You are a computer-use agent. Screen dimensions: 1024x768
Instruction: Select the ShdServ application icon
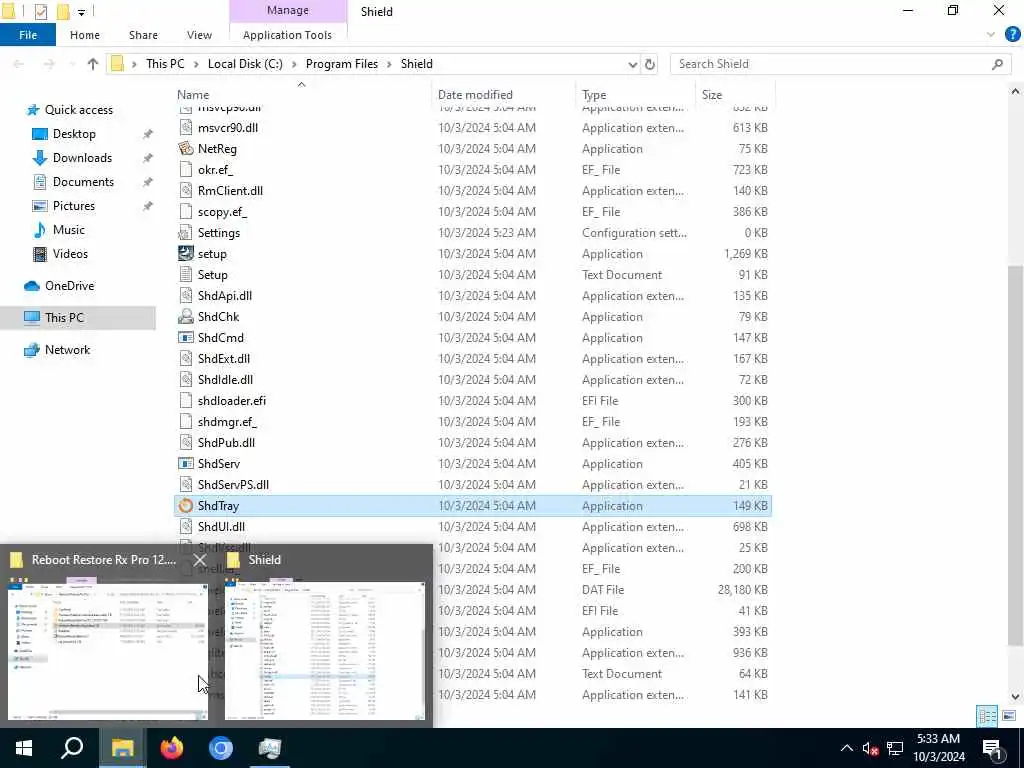pos(186,464)
